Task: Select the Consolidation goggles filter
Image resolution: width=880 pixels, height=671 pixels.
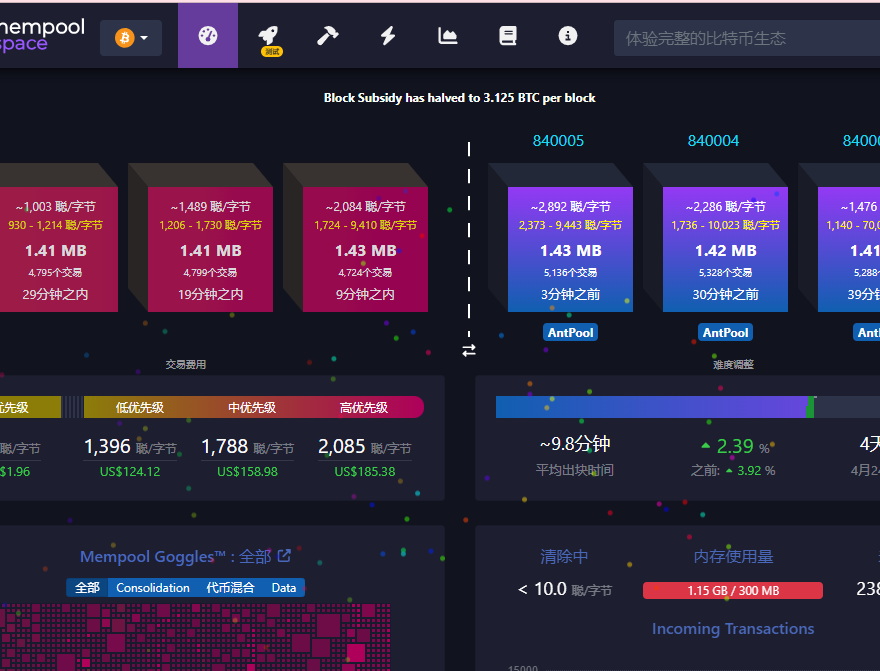Action: (153, 587)
